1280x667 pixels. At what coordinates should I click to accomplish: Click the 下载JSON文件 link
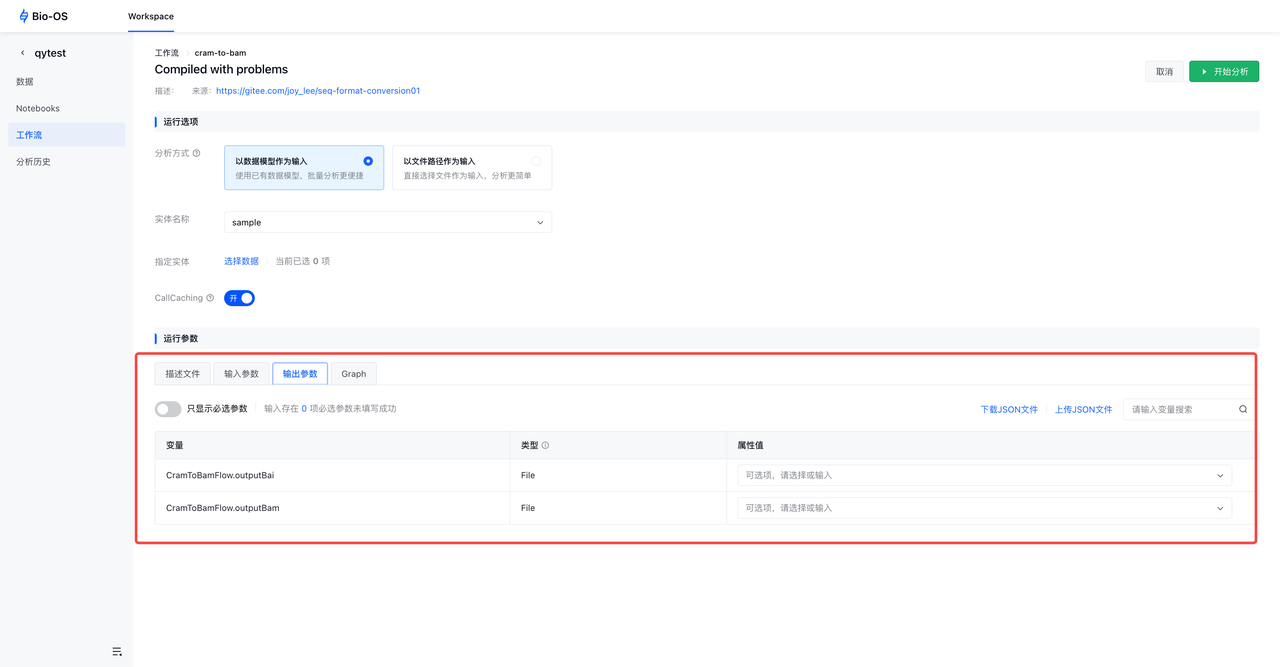(x=1008, y=410)
